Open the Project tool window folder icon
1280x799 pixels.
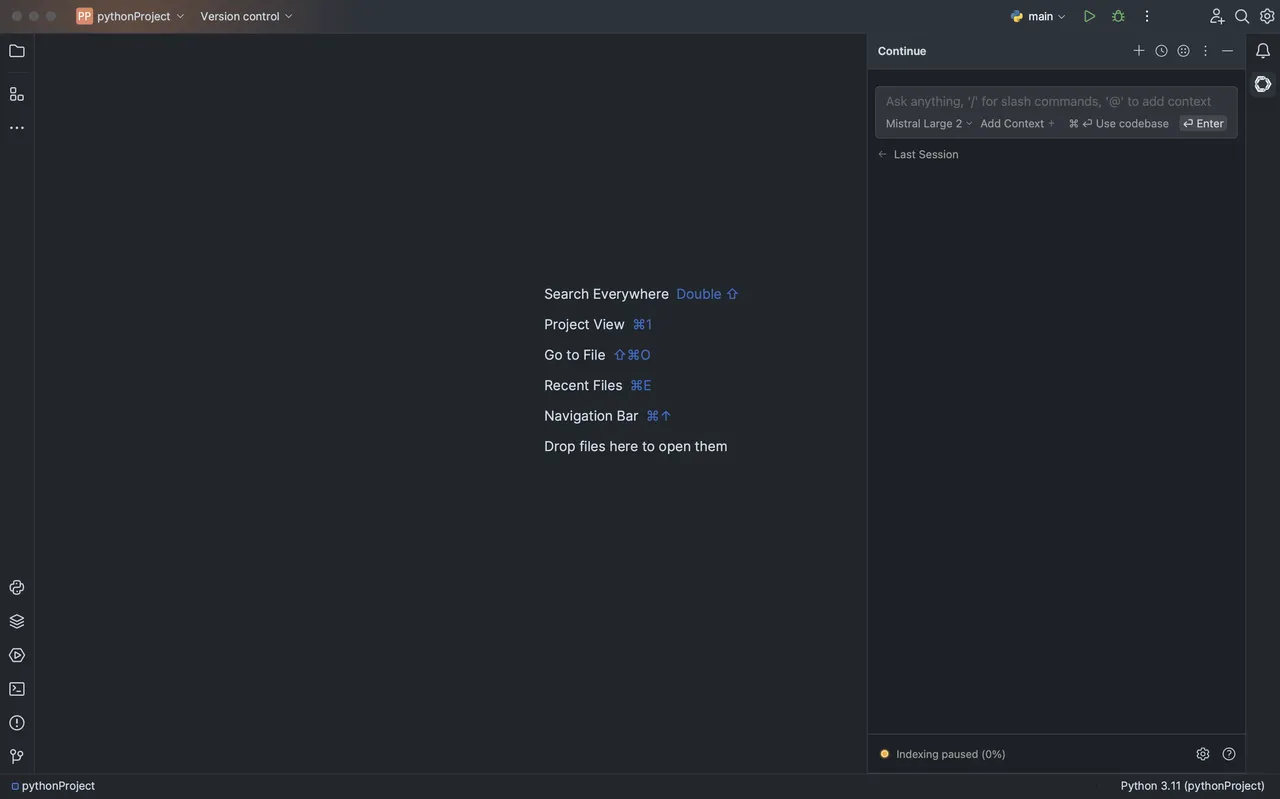[x=17, y=51]
